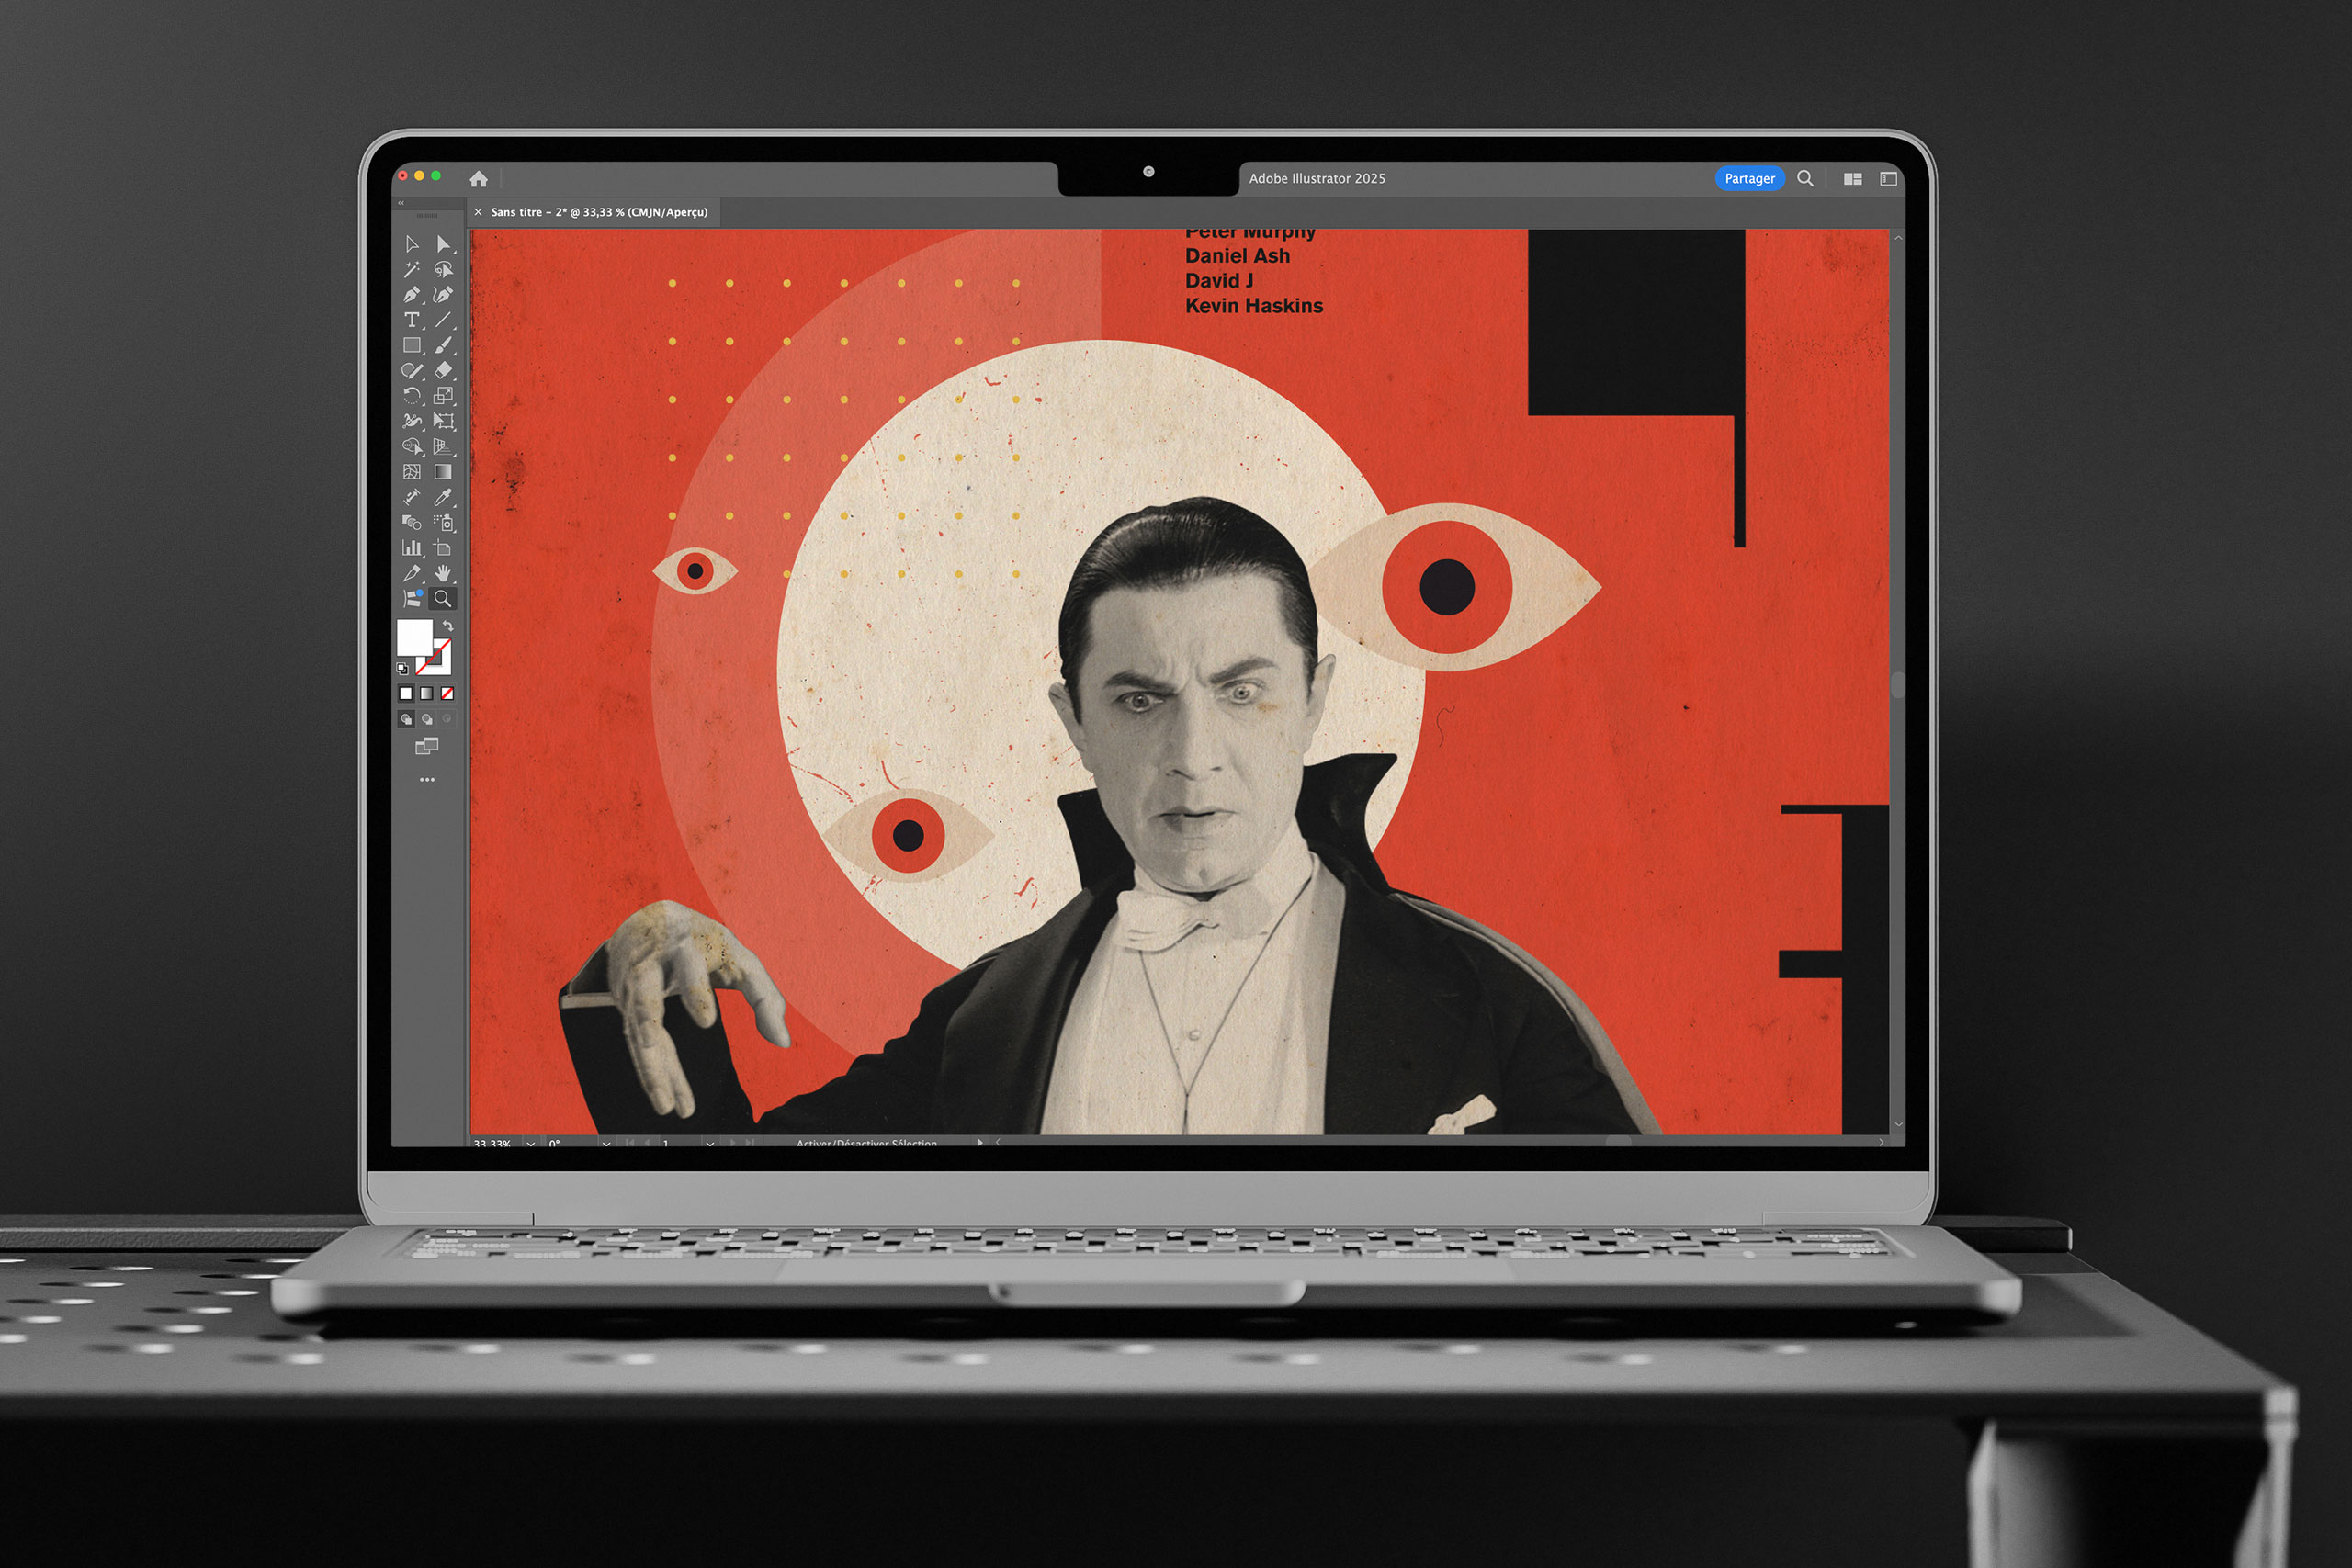Select the Symbol Sprayer tool
The height and width of the screenshot is (1568, 2352).
tap(443, 523)
